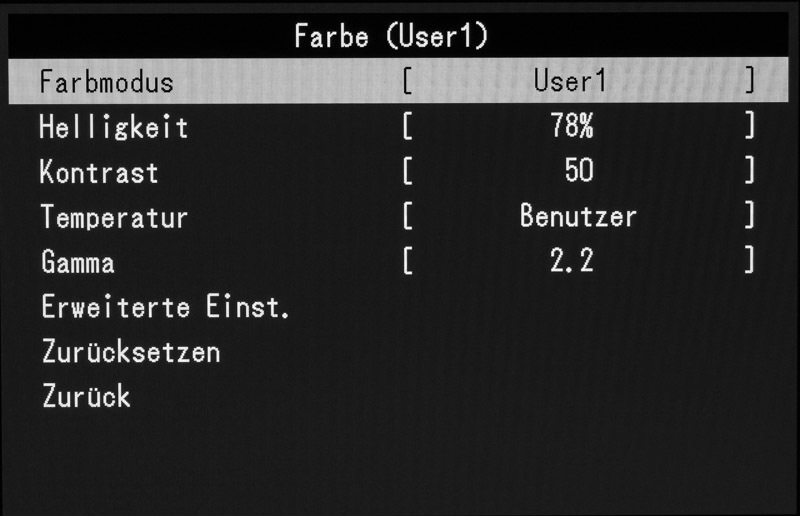The height and width of the screenshot is (516, 800).
Task: Click right bracket of Temperatur value
Action: click(x=749, y=215)
